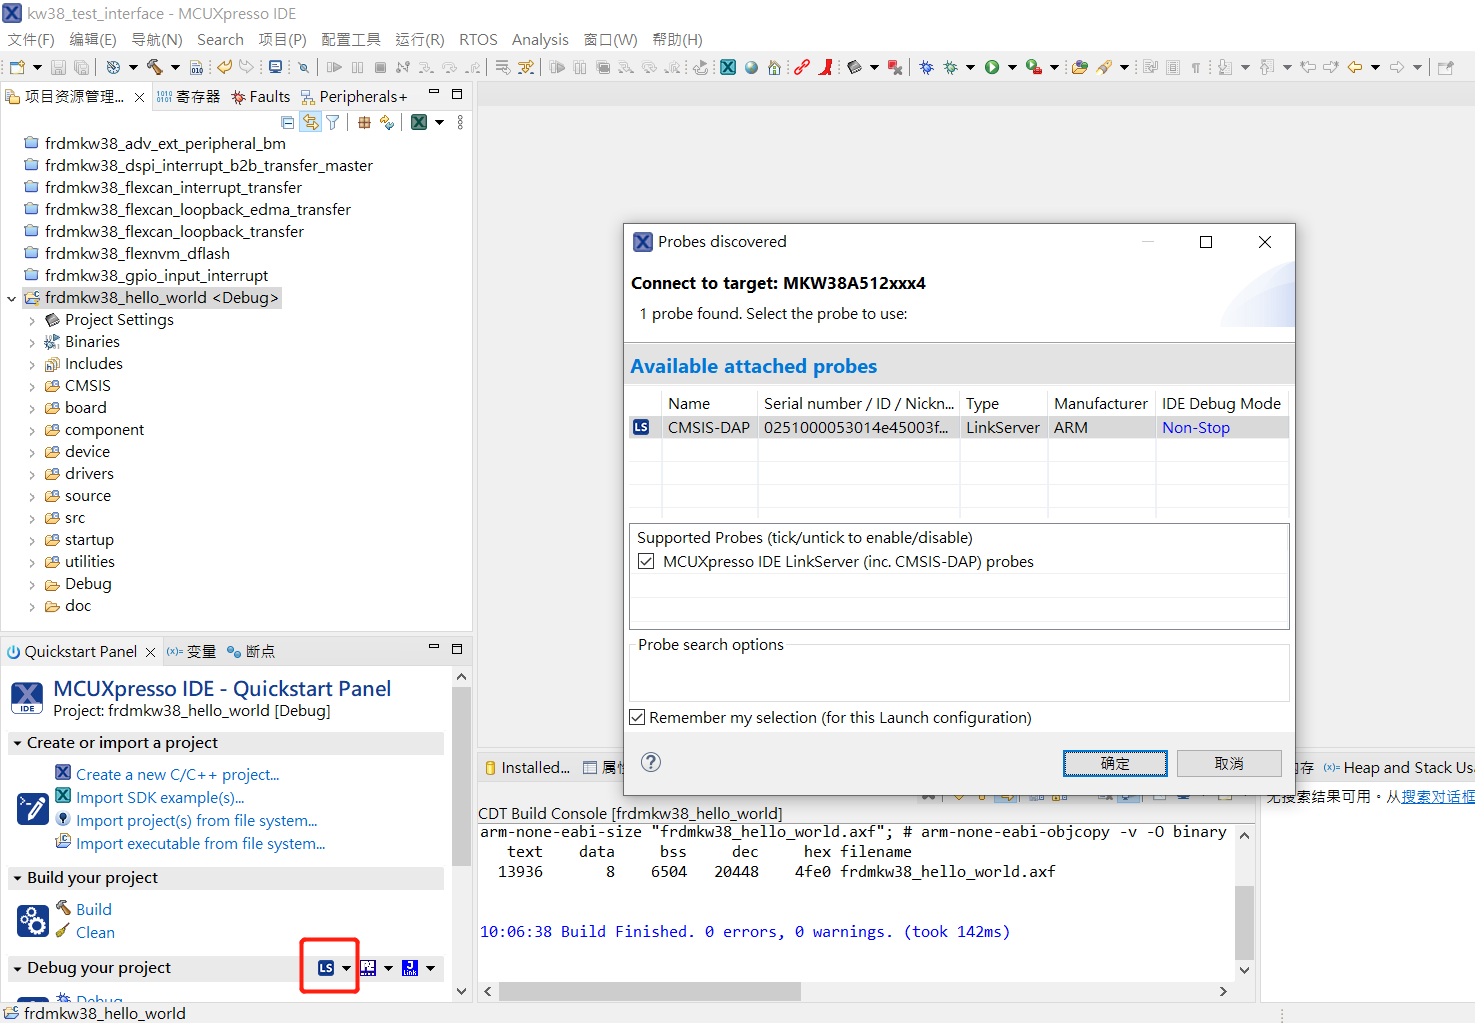The image size is (1475, 1023).
Task: Open the Debug bug icon on the toolbar
Action: click(925, 66)
